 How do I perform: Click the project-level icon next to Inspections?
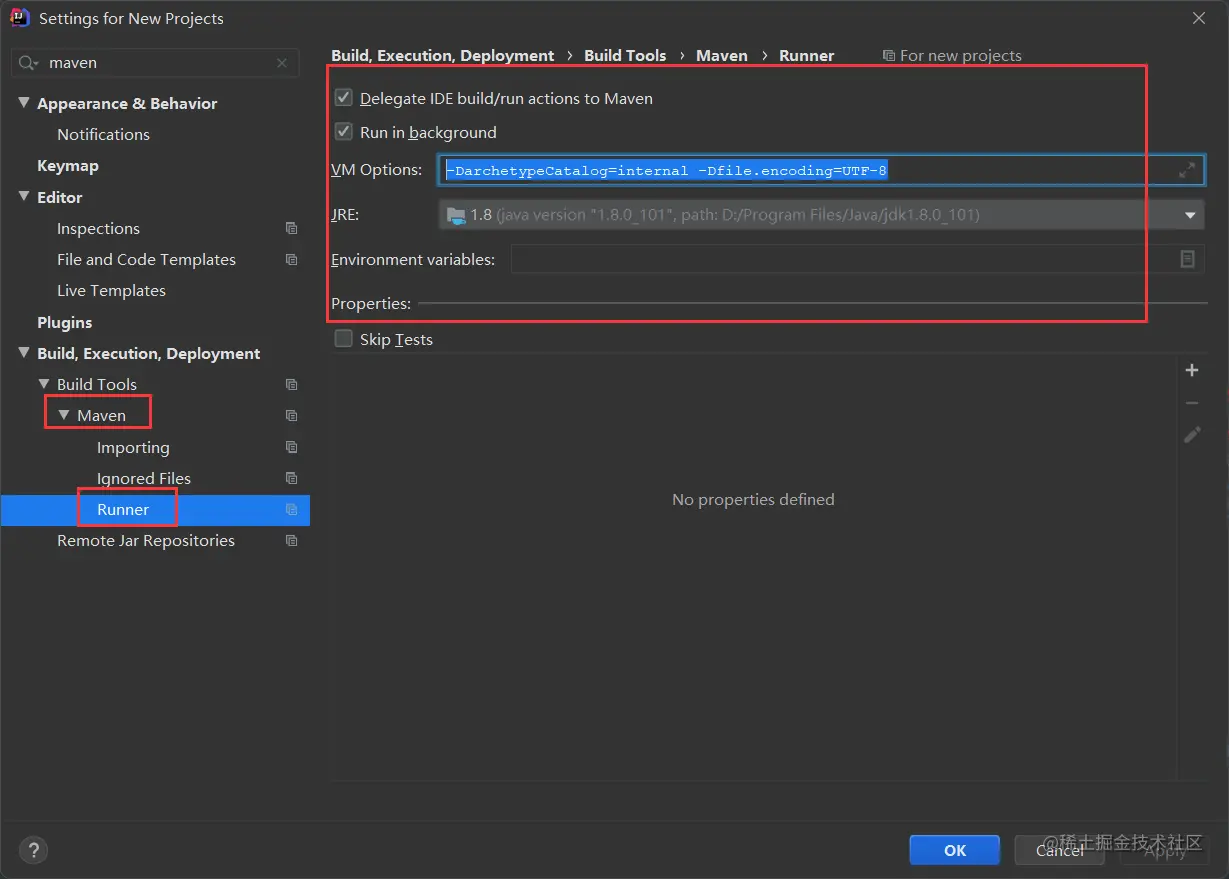291,229
